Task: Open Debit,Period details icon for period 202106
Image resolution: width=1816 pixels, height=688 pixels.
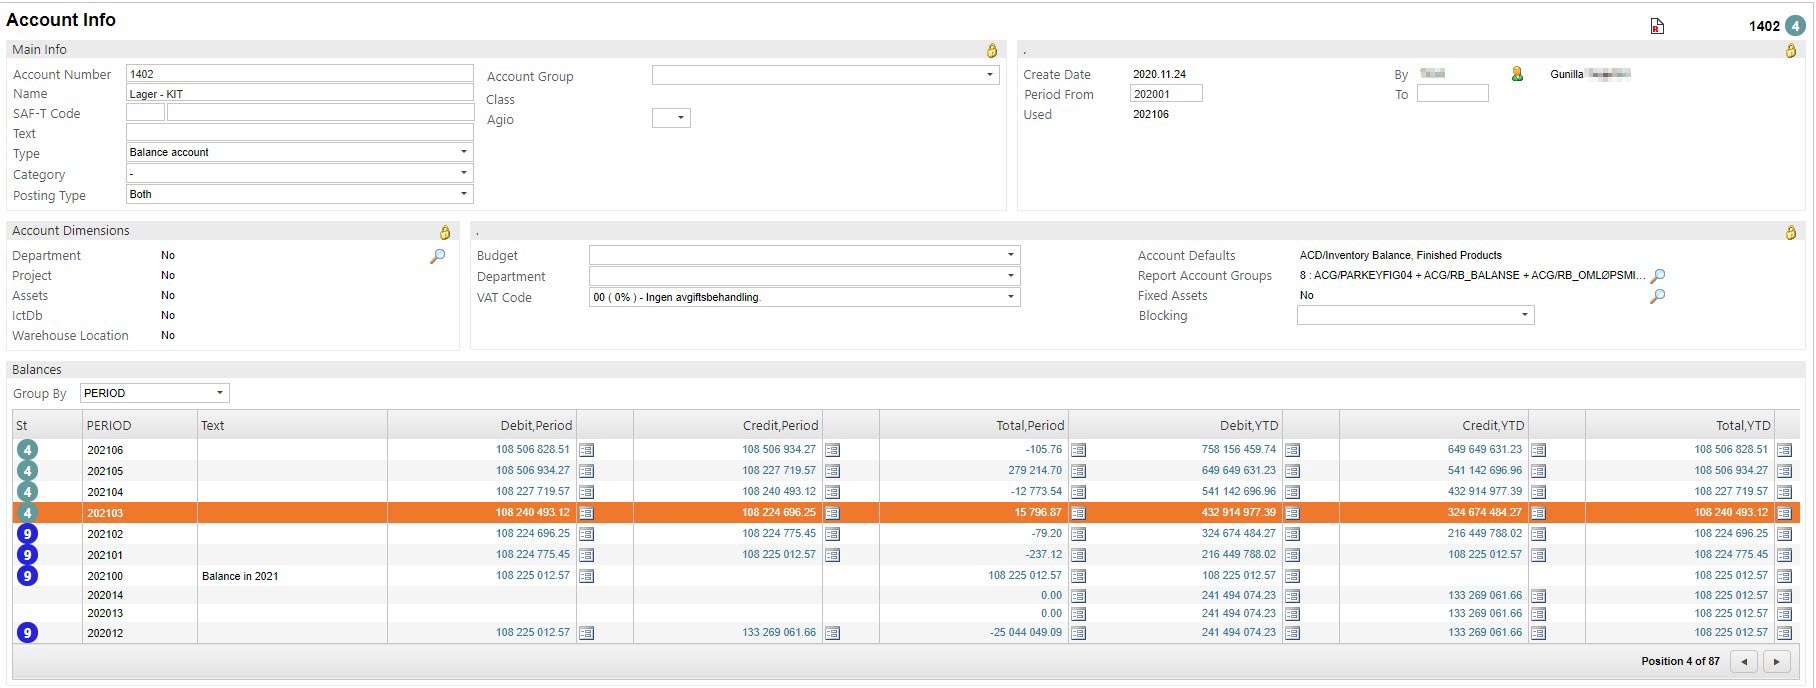Action: click(587, 450)
